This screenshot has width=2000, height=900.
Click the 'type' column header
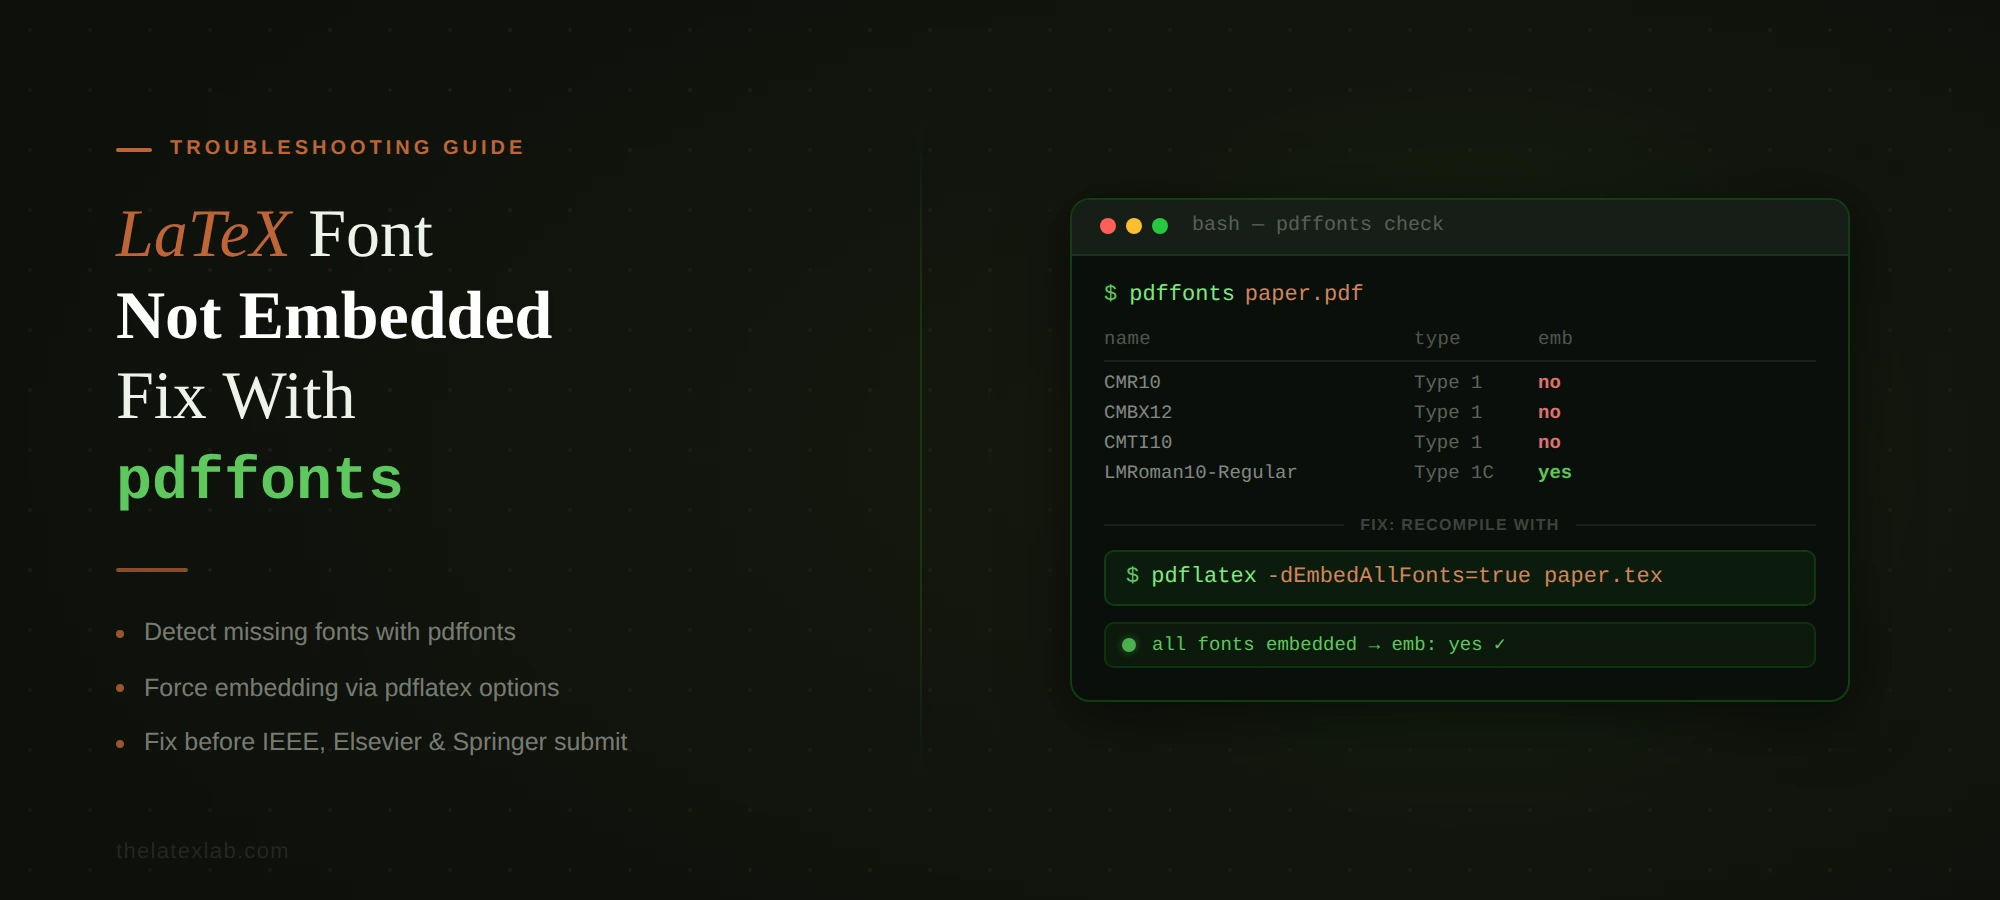(1437, 338)
